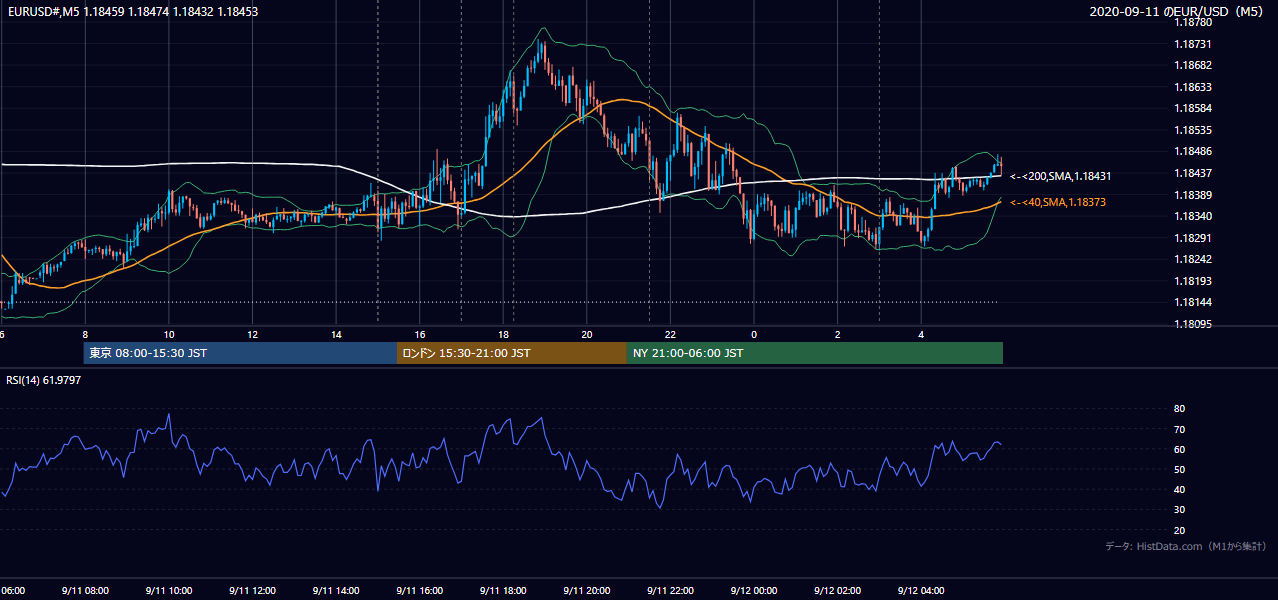Click RSI scale value 40
The height and width of the screenshot is (600, 1278).
tap(1179, 489)
